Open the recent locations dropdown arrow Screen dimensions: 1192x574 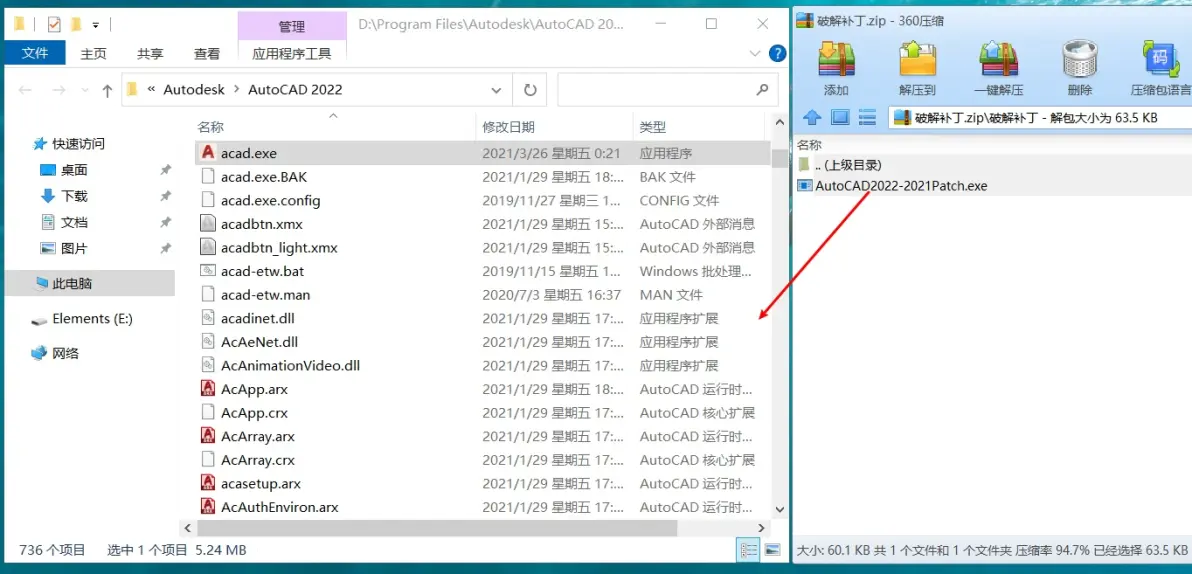tap(85, 90)
